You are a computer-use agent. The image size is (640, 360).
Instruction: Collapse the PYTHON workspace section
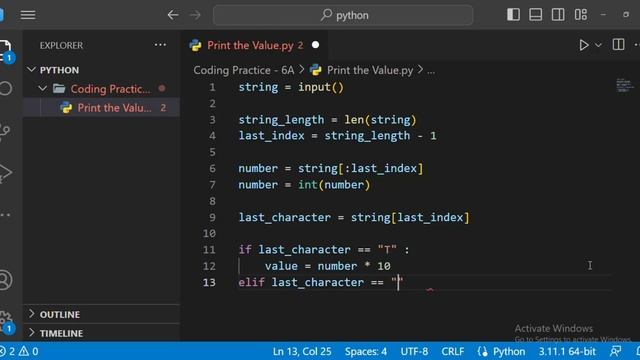click(31, 70)
